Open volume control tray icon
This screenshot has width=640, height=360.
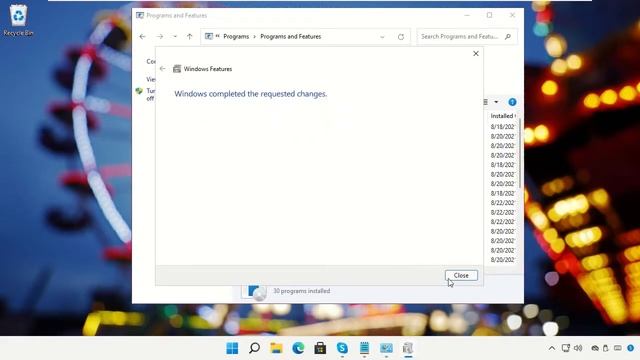point(578,348)
